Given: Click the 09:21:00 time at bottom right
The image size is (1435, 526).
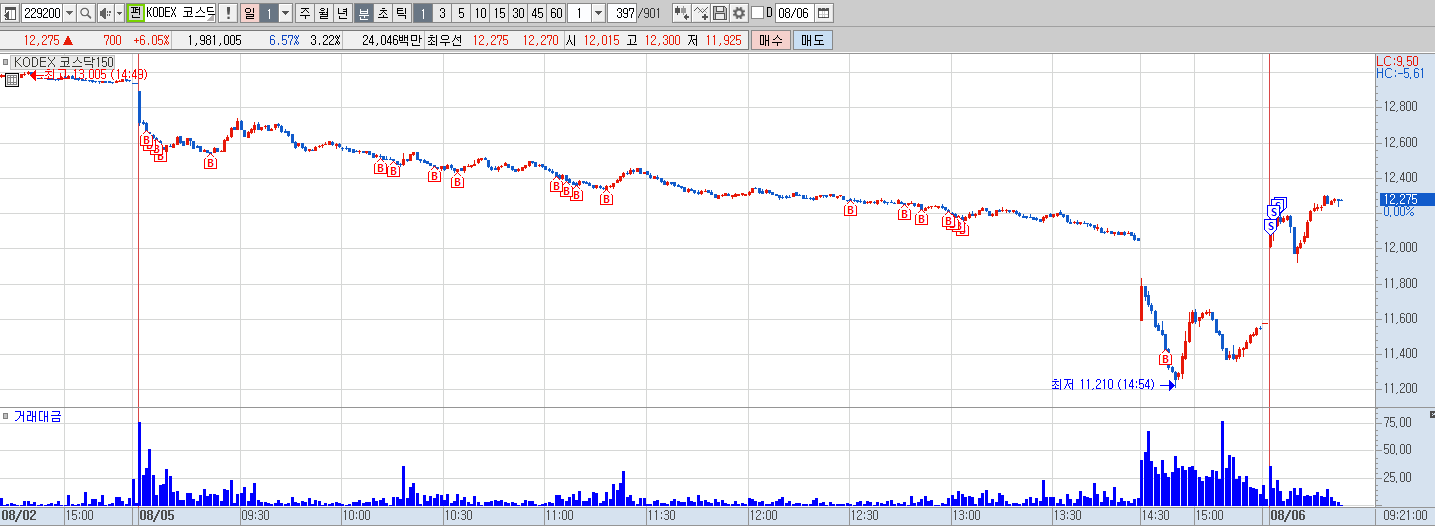Looking at the screenshot, I should 1405,516.
